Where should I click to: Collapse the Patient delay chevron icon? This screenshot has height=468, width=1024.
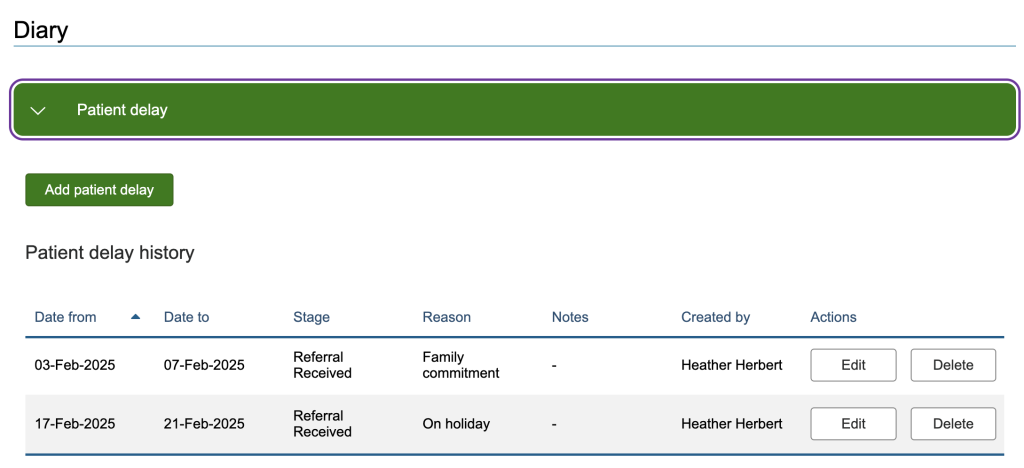pos(39,110)
